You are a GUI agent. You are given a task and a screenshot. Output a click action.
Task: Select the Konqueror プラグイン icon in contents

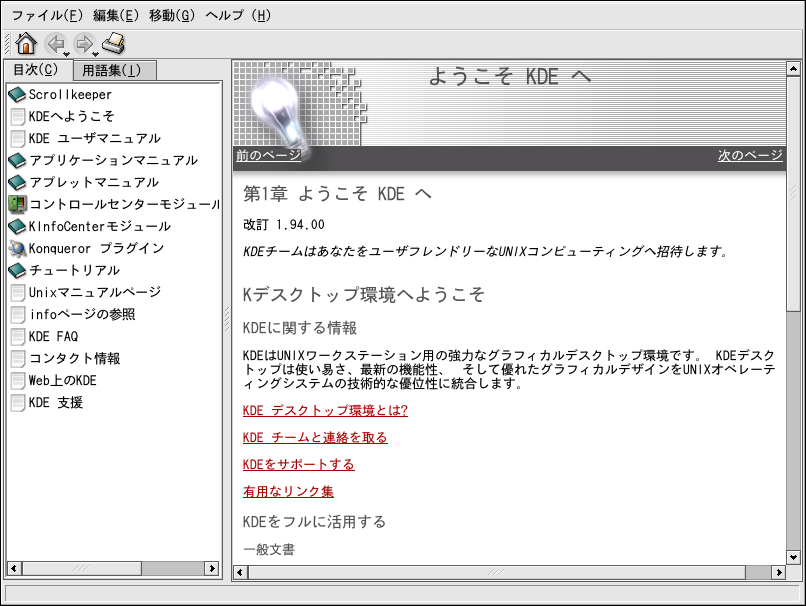click(17, 248)
